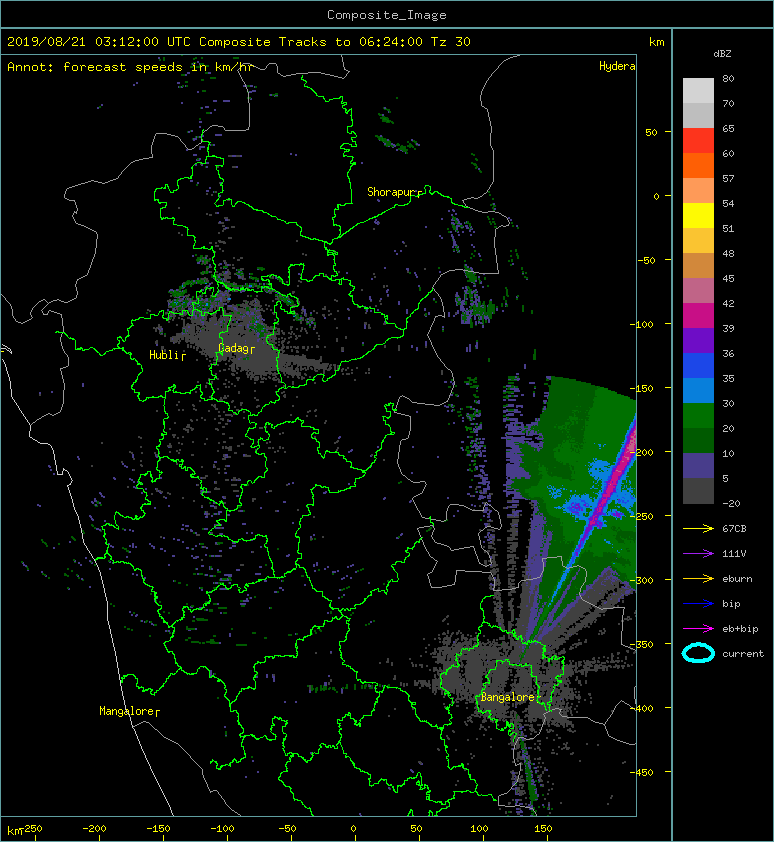Click the 'current' legend label
The image size is (774, 842).
[x=743, y=654]
